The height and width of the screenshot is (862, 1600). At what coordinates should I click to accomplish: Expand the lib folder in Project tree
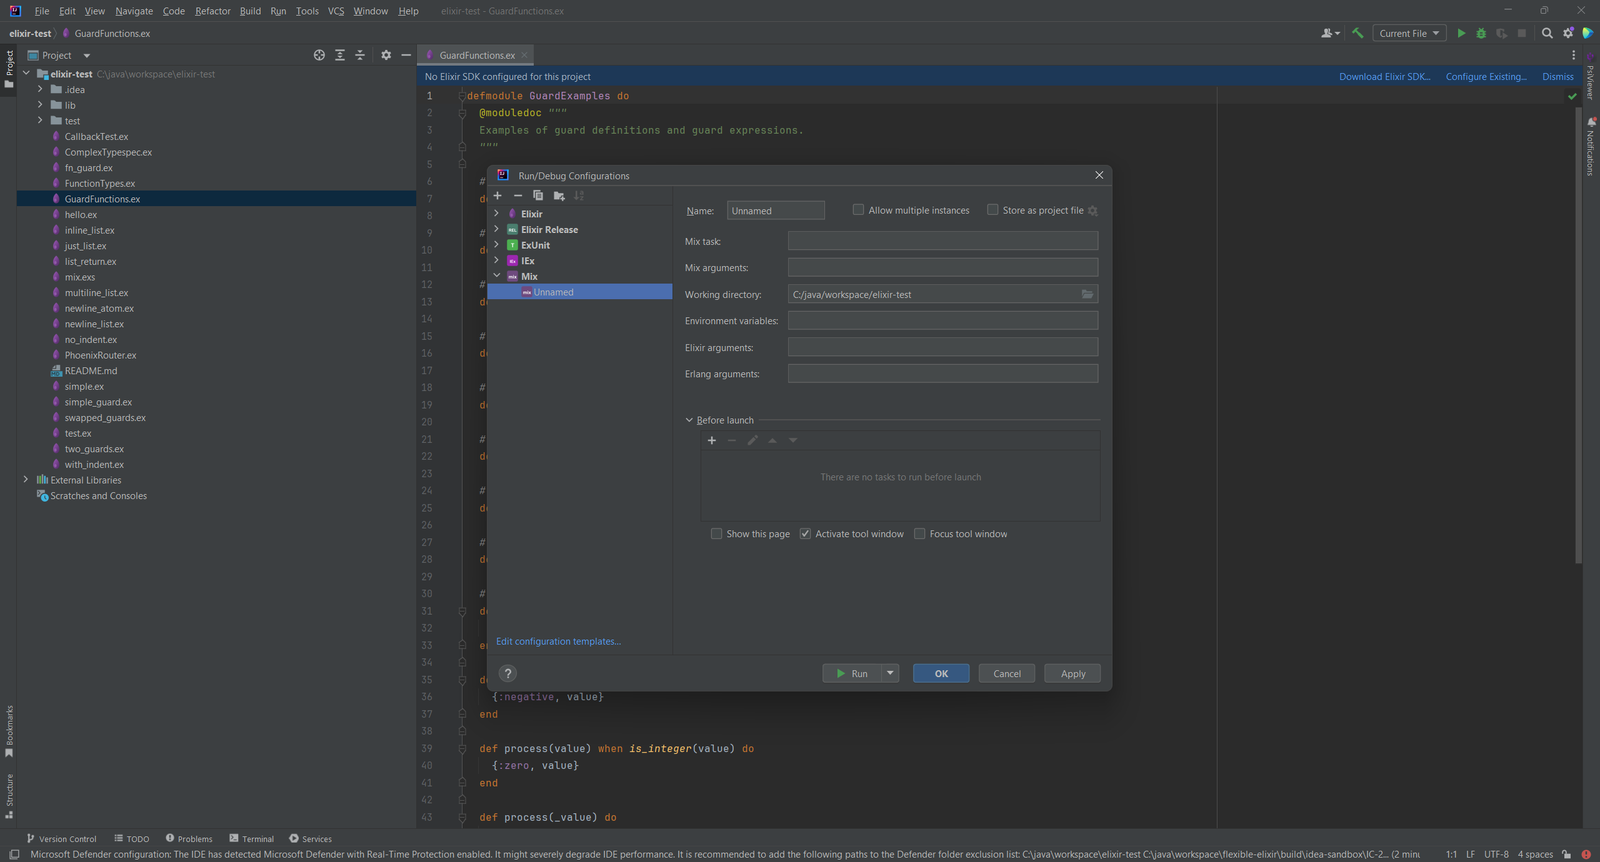pos(40,105)
